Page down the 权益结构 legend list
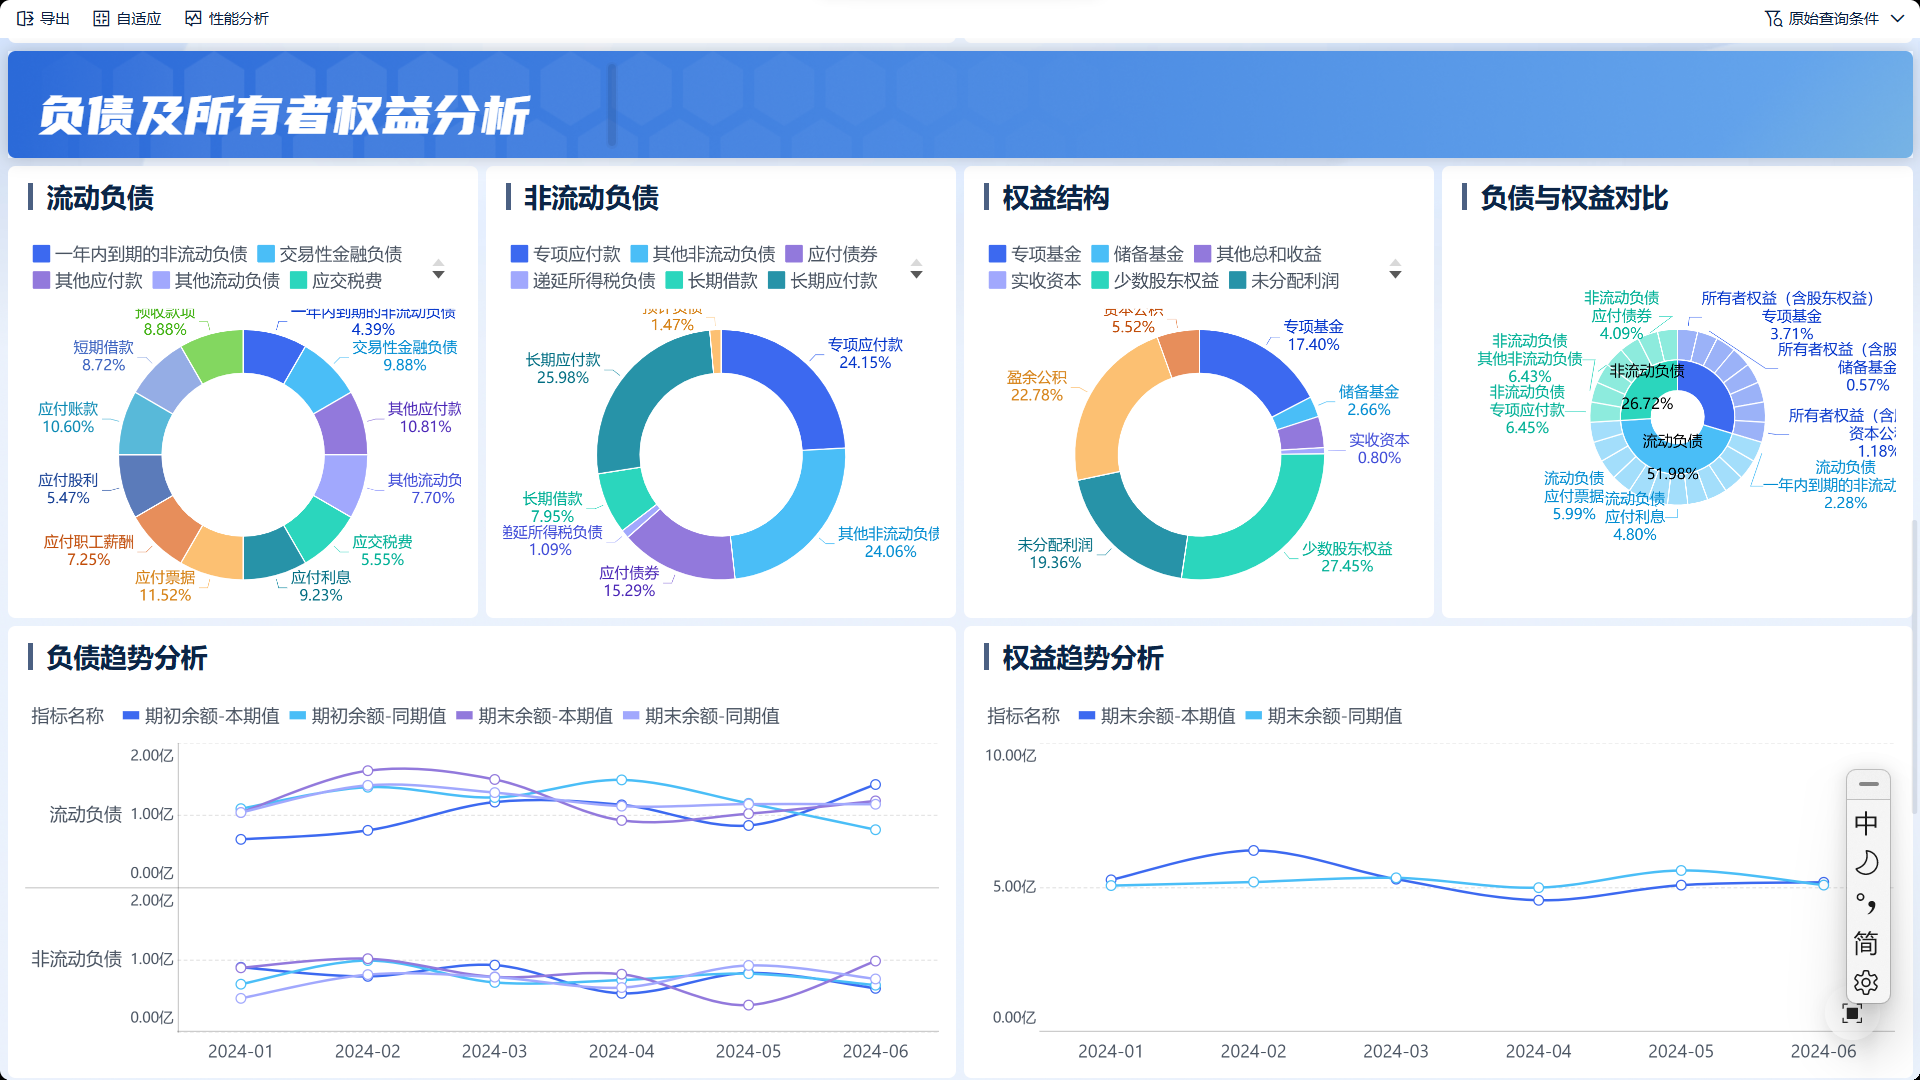 click(x=1395, y=276)
